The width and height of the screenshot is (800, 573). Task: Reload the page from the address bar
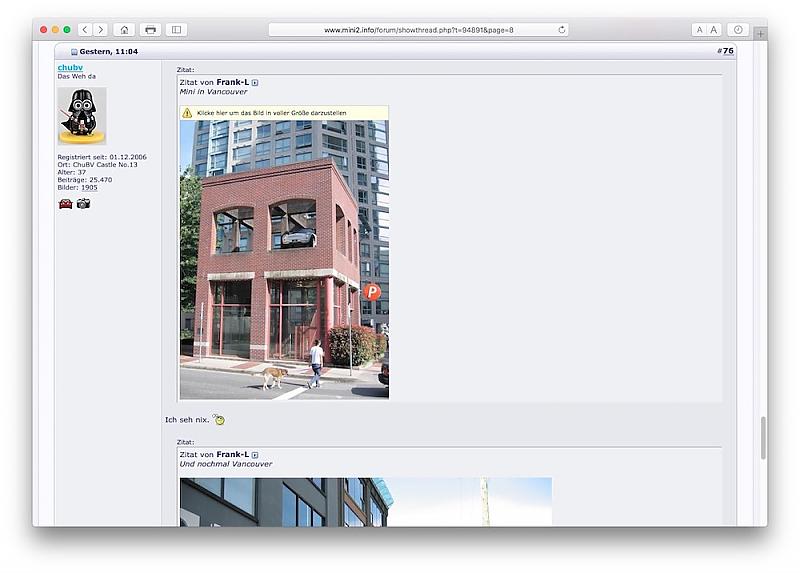pyautogui.click(x=562, y=30)
